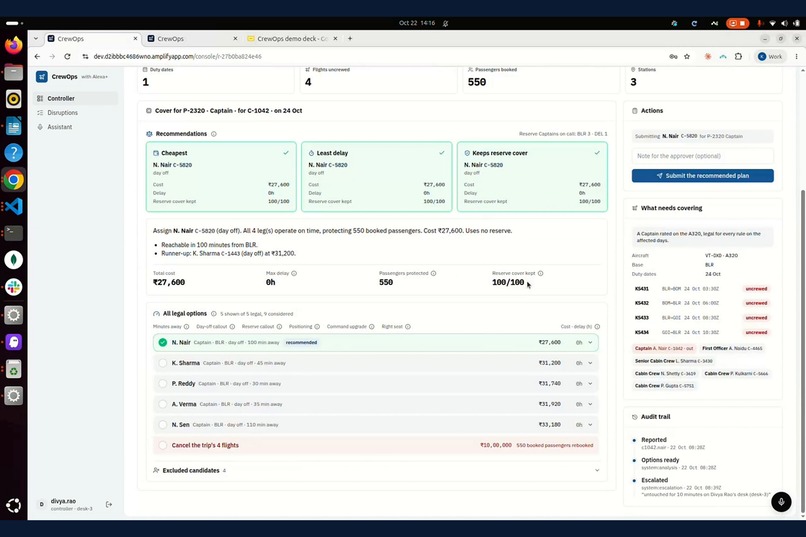This screenshot has width=806, height=537.
Task: Go back using browser back arrow
Action: click(37, 57)
